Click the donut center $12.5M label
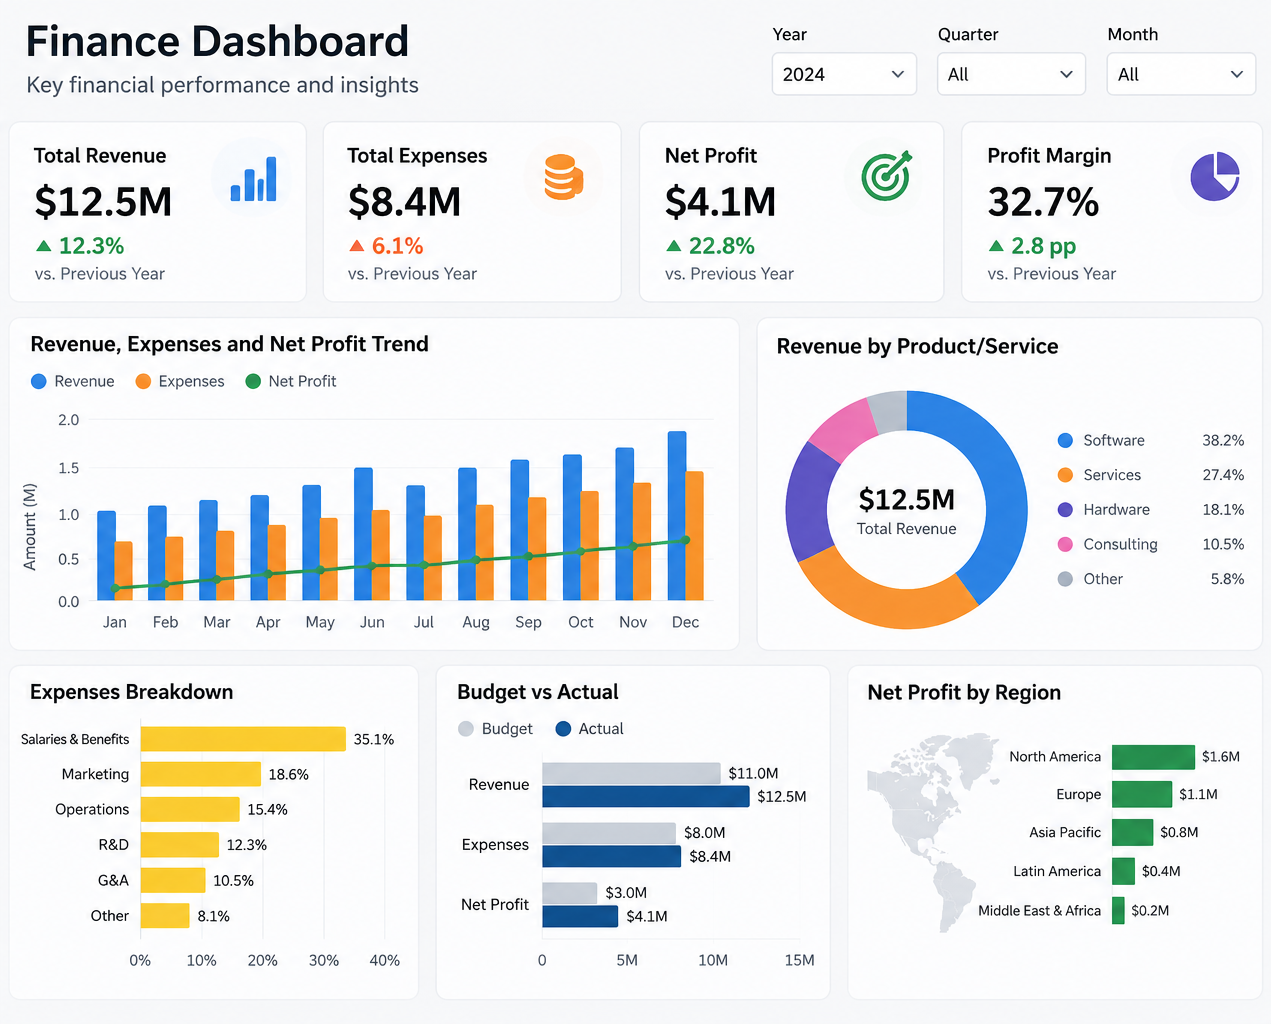Viewport: 1271px width, 1024px height. [x=907, y=499]
